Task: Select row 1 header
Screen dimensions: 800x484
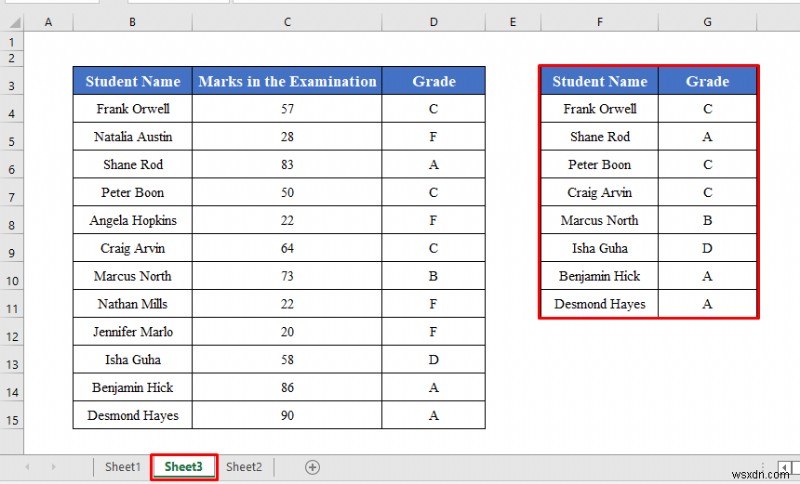Action: pyautogui.click(x=12, y=42)
